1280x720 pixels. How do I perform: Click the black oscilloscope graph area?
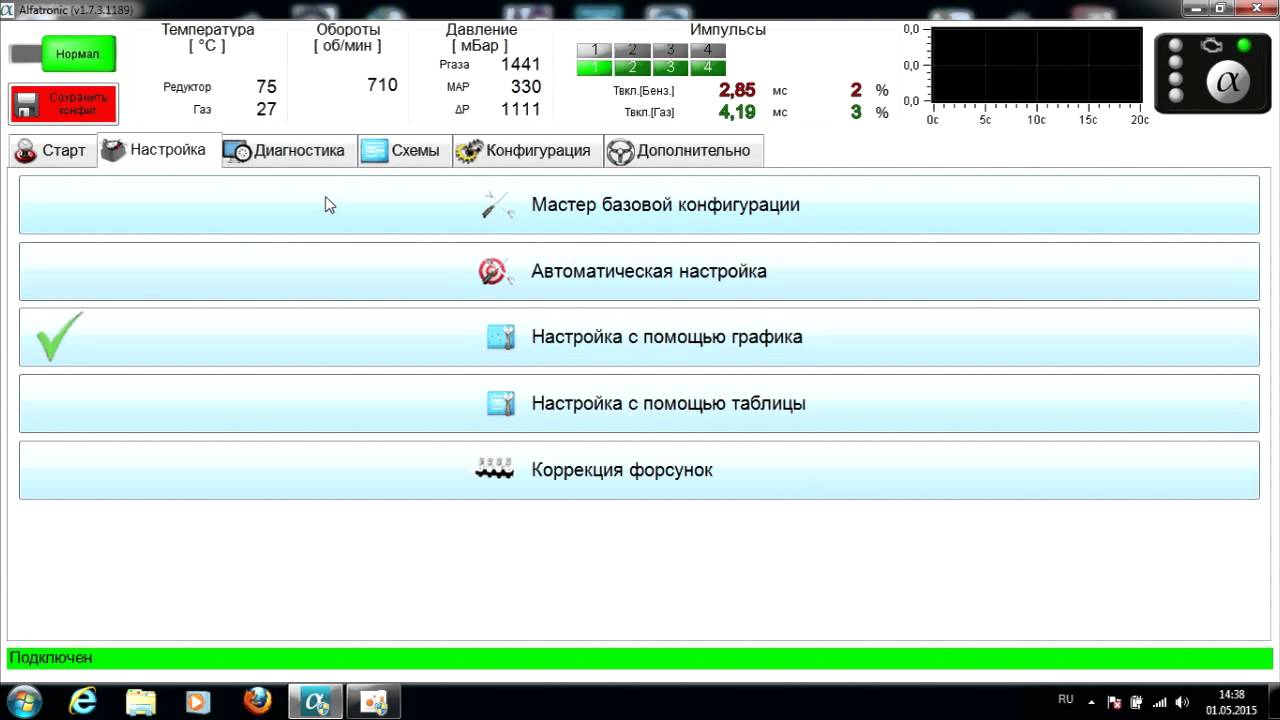1037,66
